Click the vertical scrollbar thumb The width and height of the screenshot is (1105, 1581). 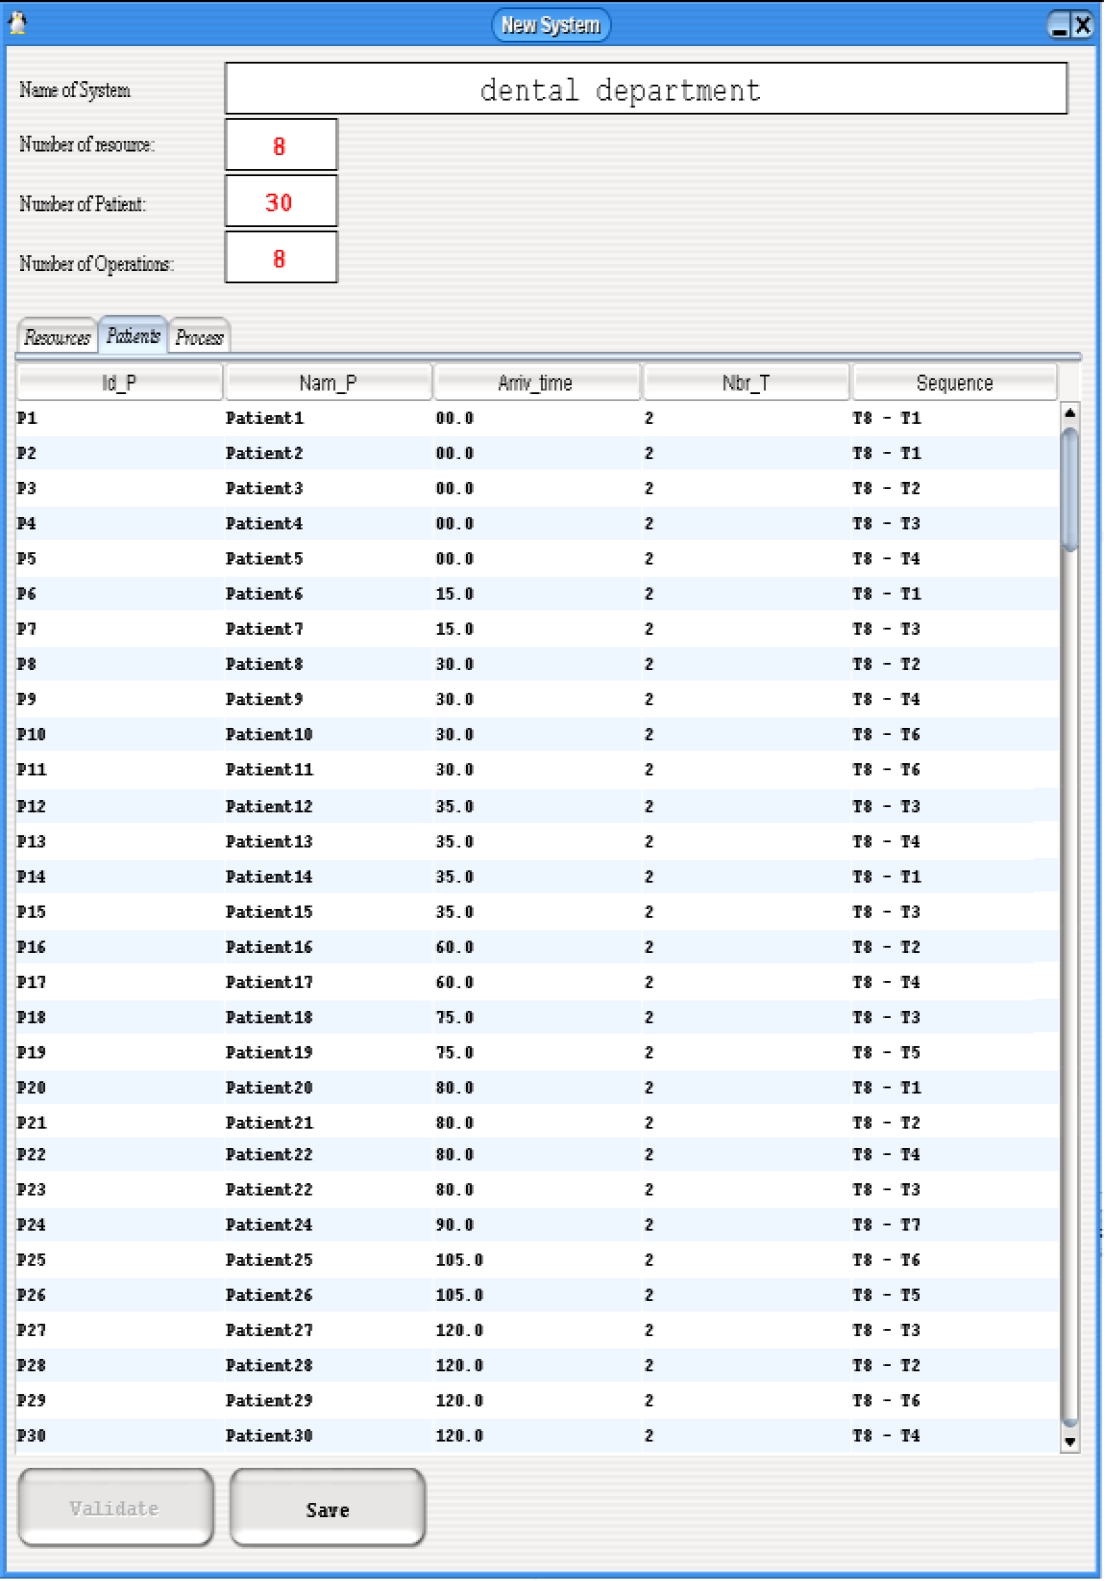point(1070,490)
